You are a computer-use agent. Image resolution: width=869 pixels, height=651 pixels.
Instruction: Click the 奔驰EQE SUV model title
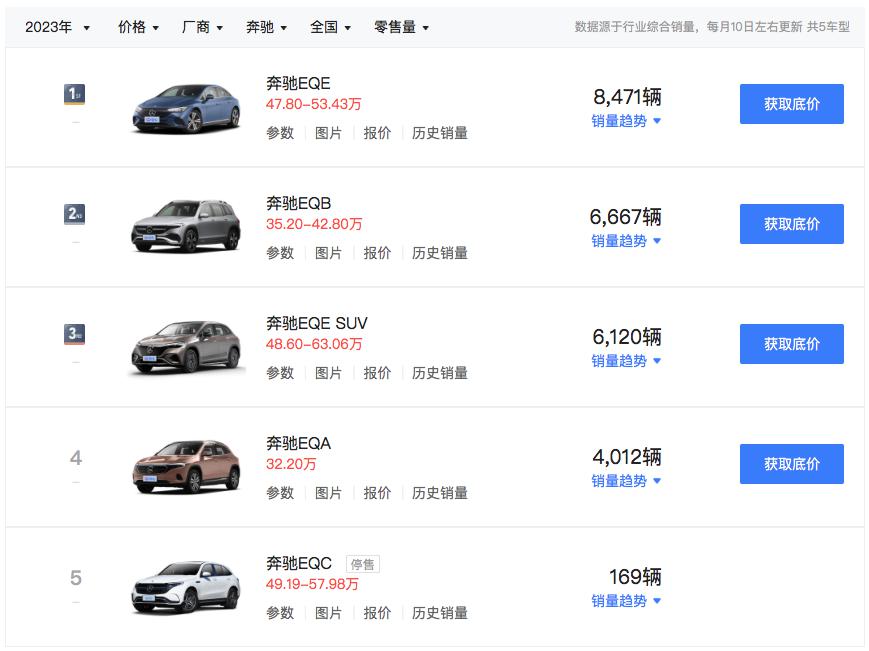[x=316, y=323]
